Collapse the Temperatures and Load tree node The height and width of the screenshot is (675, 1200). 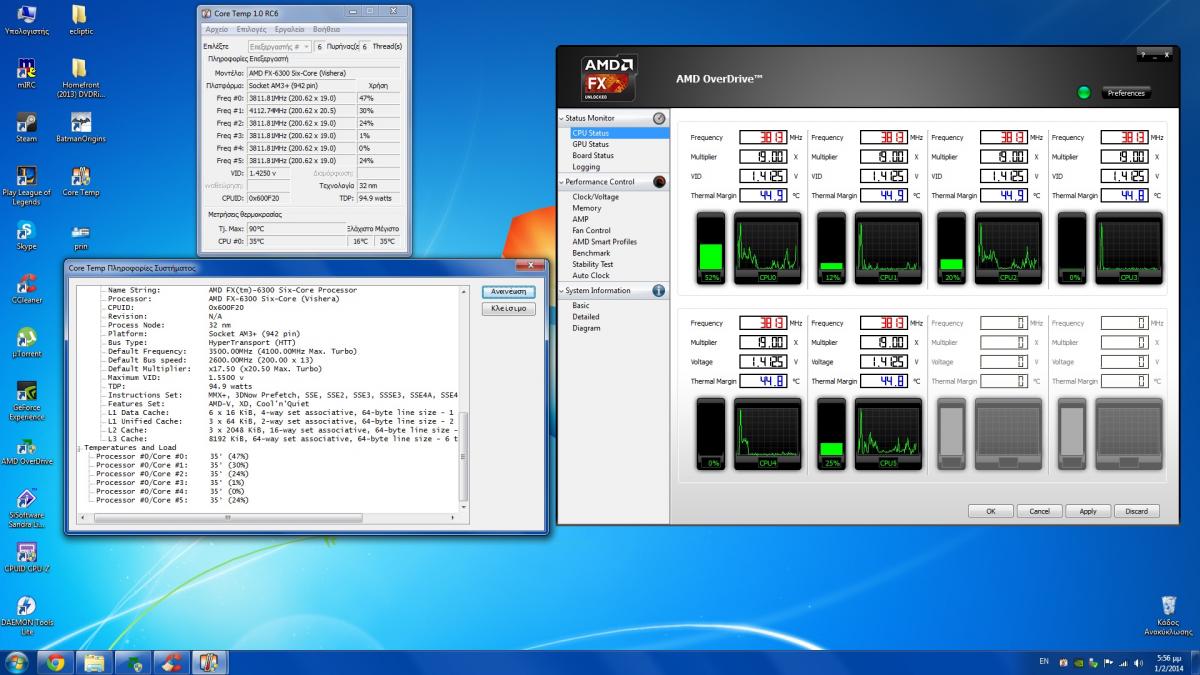pos(80,448)
